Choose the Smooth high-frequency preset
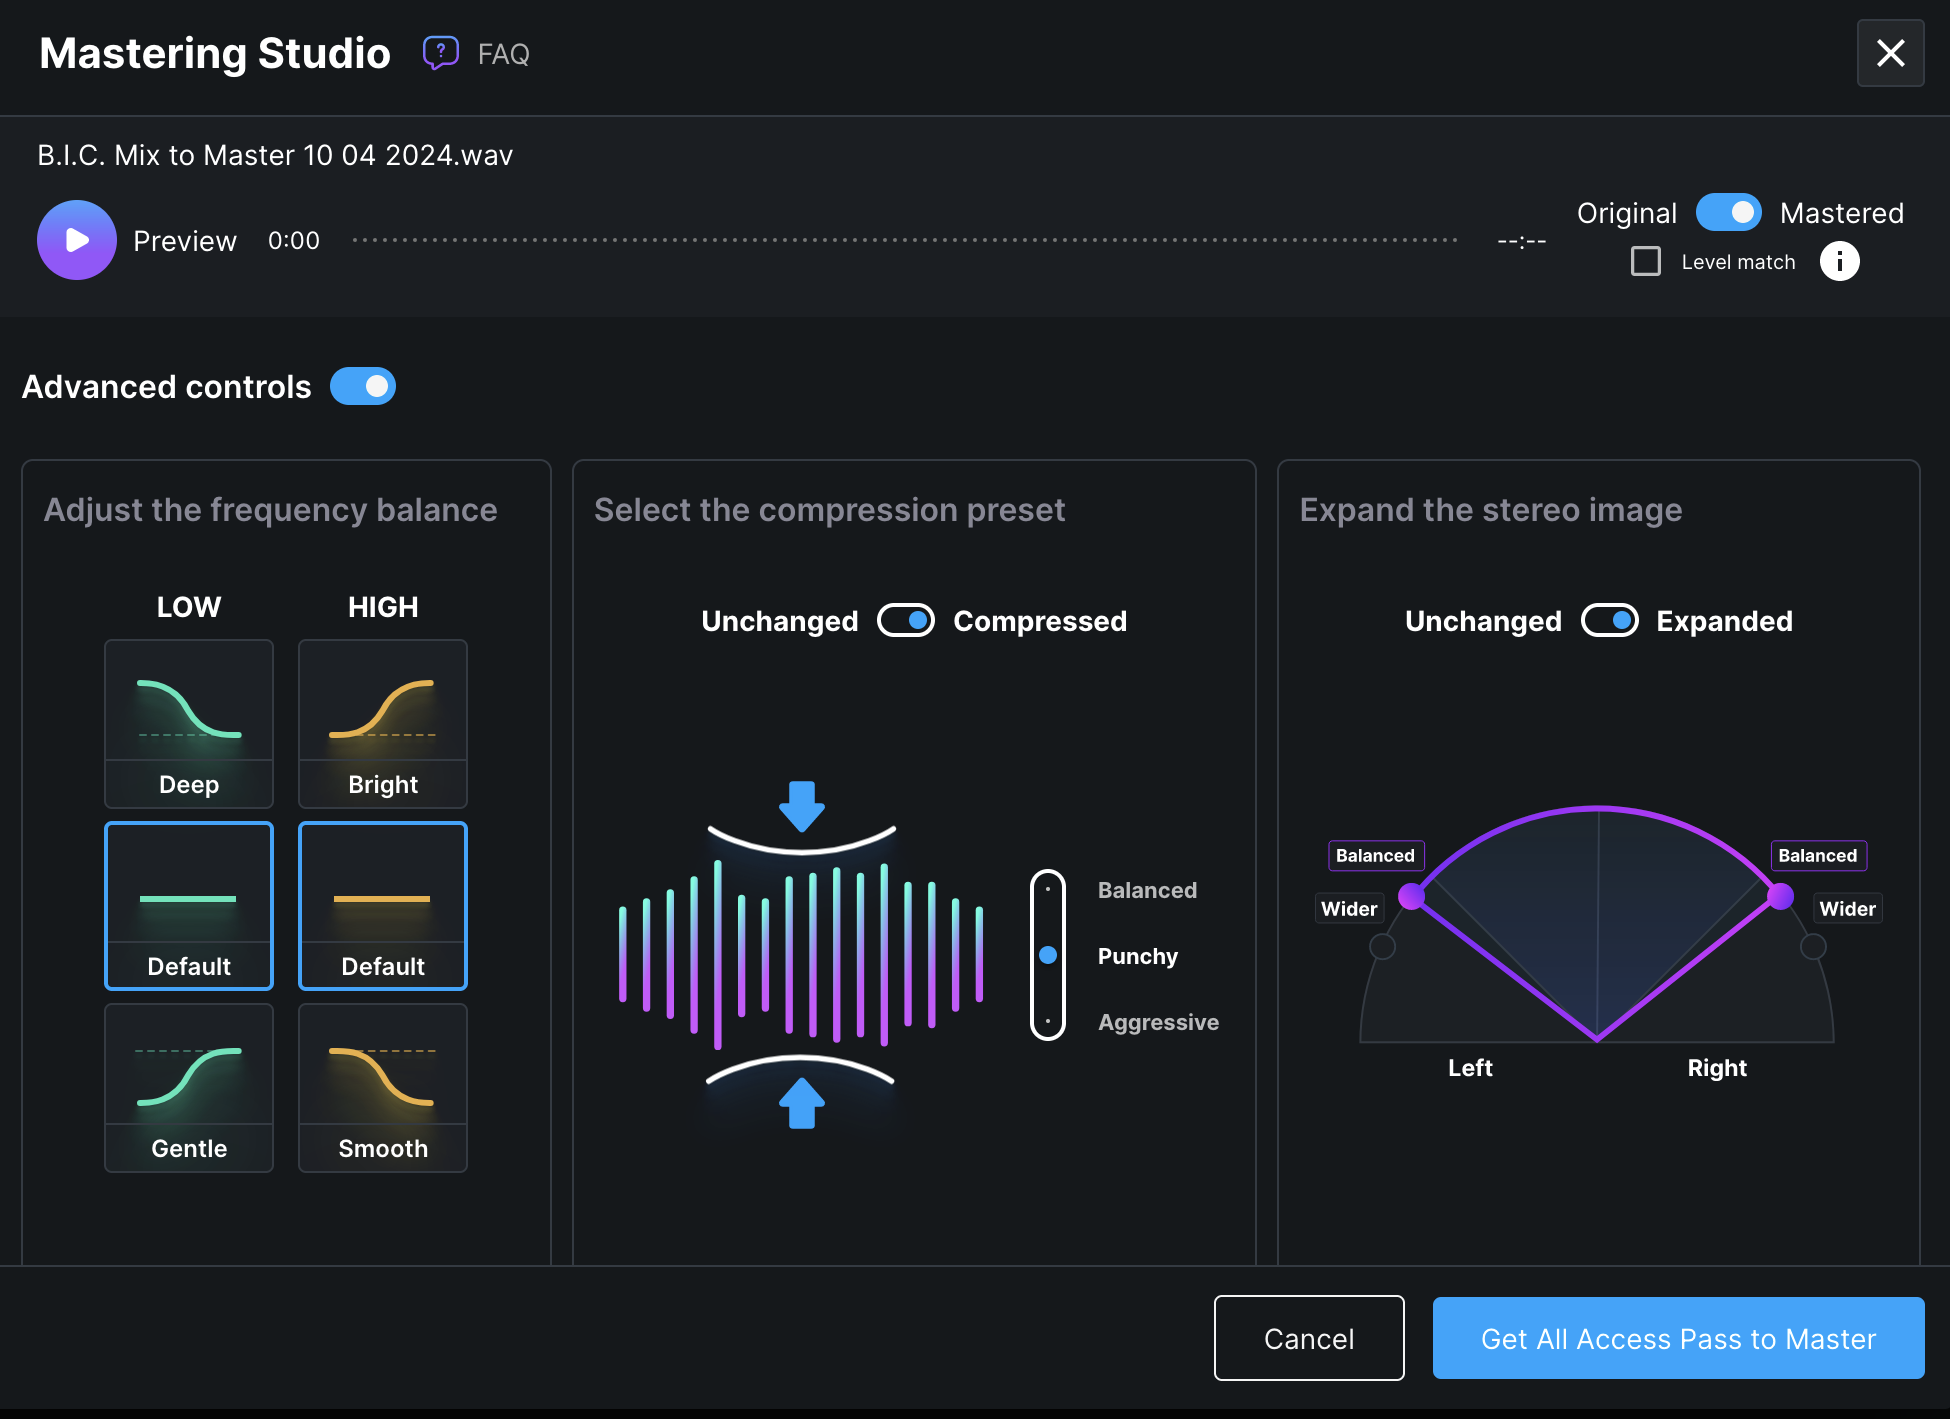Image resolution: width=1950 pixels, height=1419 pixels. pos(383,1087)
